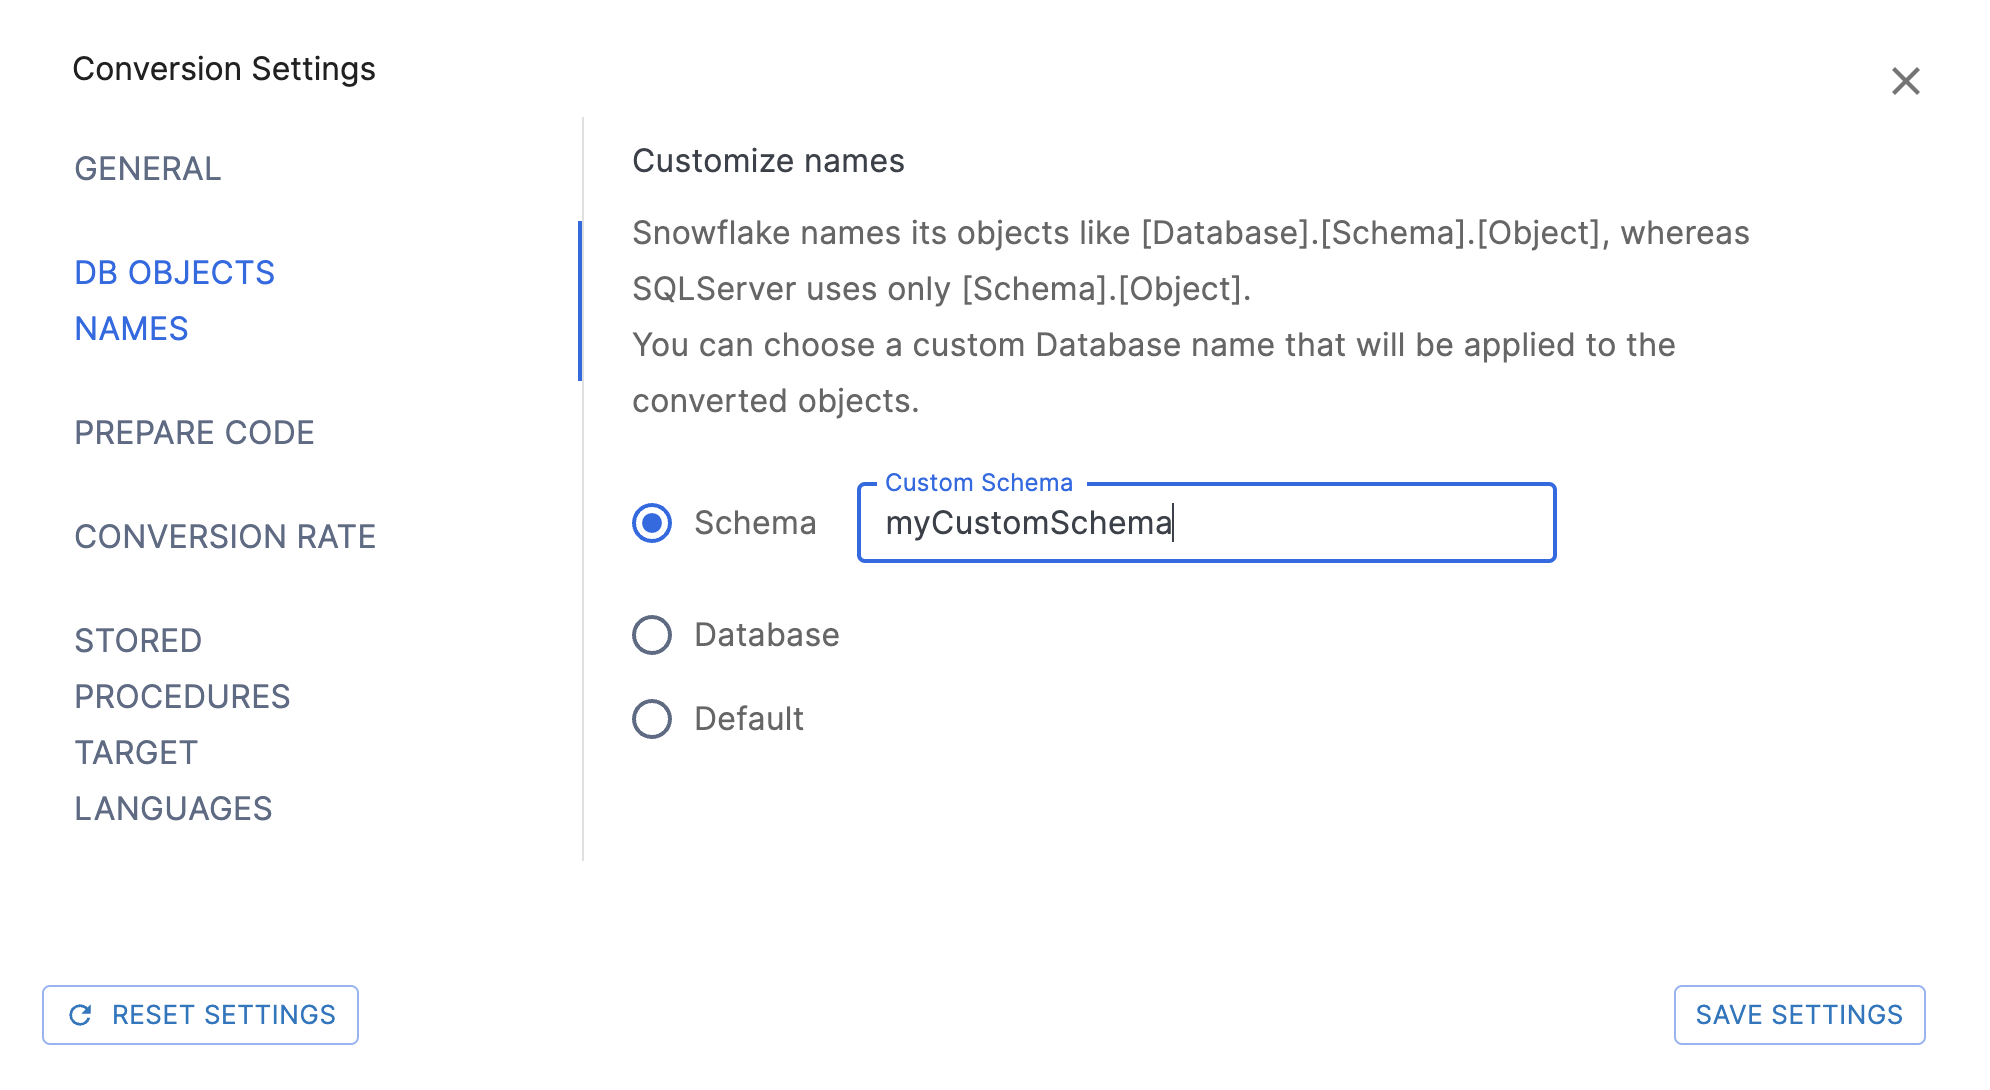Close the Conversion Settings dialog with X
This screenshot has width=1990, height=1090.
[x=1905, y=81]
